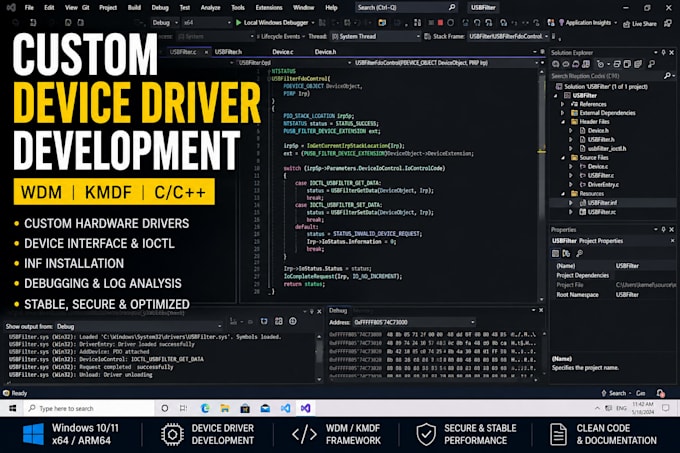The height and width of the screenshot is (453, 680).
Task: Open the memory Address combo dropdown arrow
Action: [472, 322]
